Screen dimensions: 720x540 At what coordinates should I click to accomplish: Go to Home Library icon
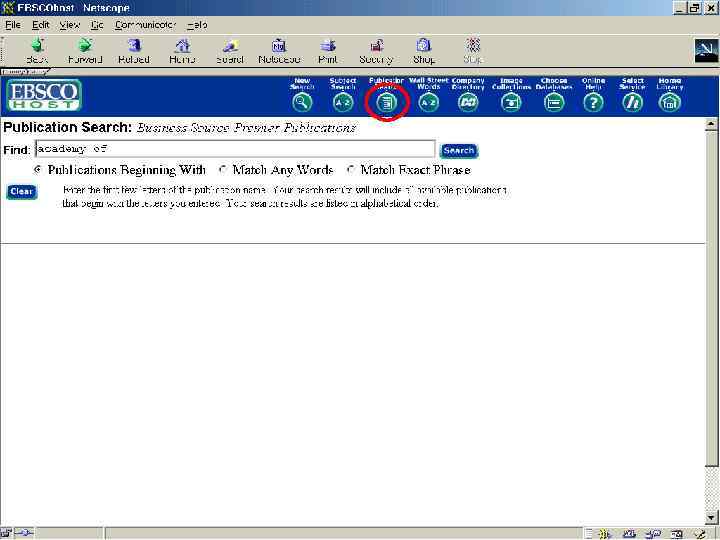point(669,102)
